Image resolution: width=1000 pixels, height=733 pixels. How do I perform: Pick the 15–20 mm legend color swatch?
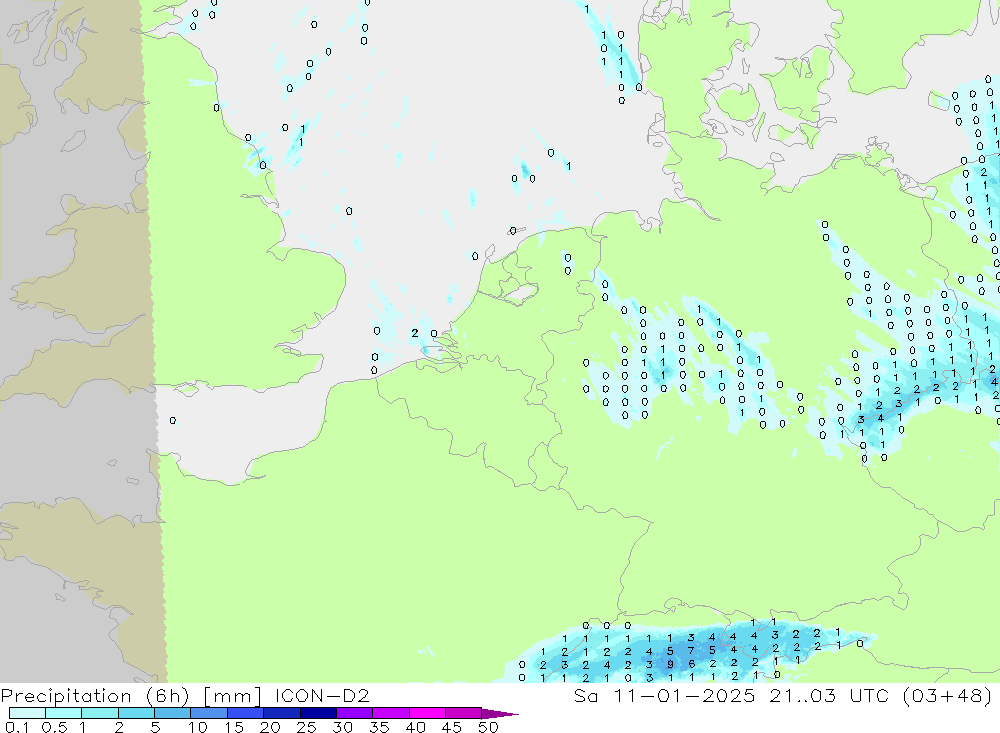(245, 713)
